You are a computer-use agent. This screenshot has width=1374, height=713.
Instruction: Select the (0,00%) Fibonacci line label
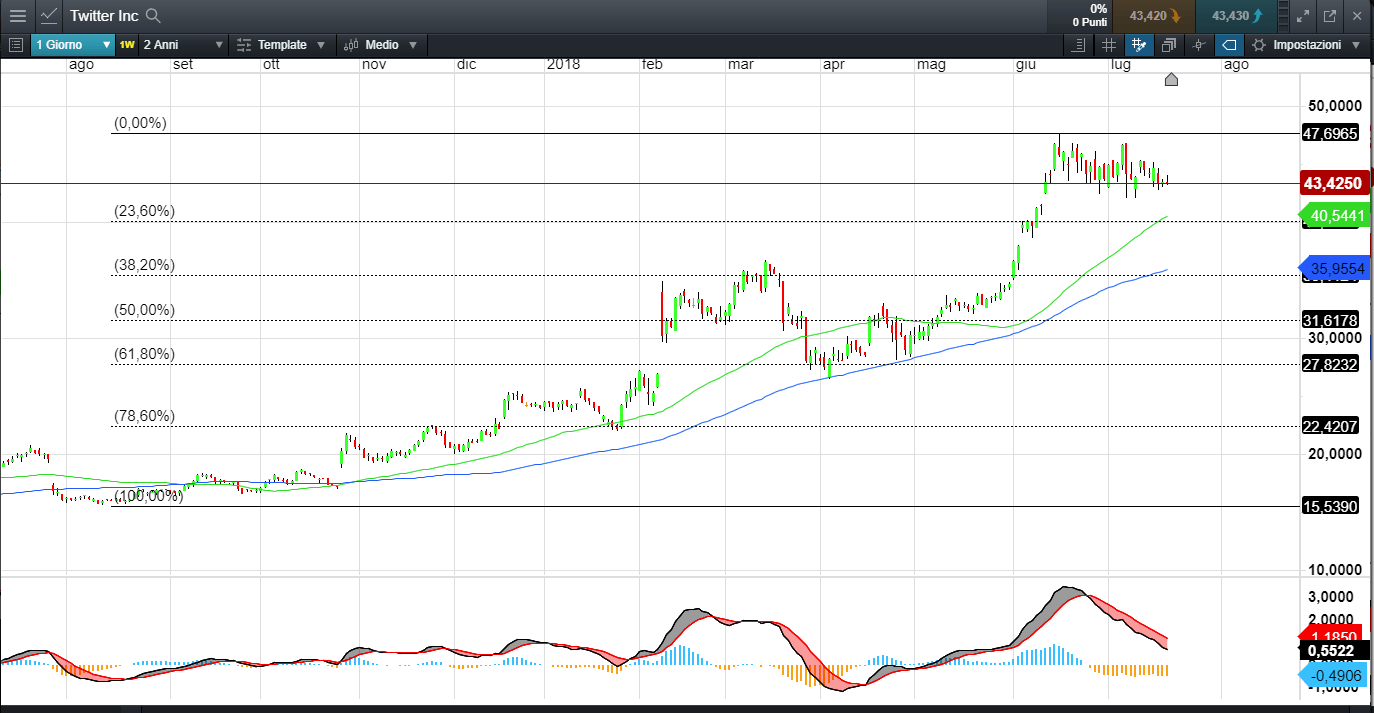140,123
